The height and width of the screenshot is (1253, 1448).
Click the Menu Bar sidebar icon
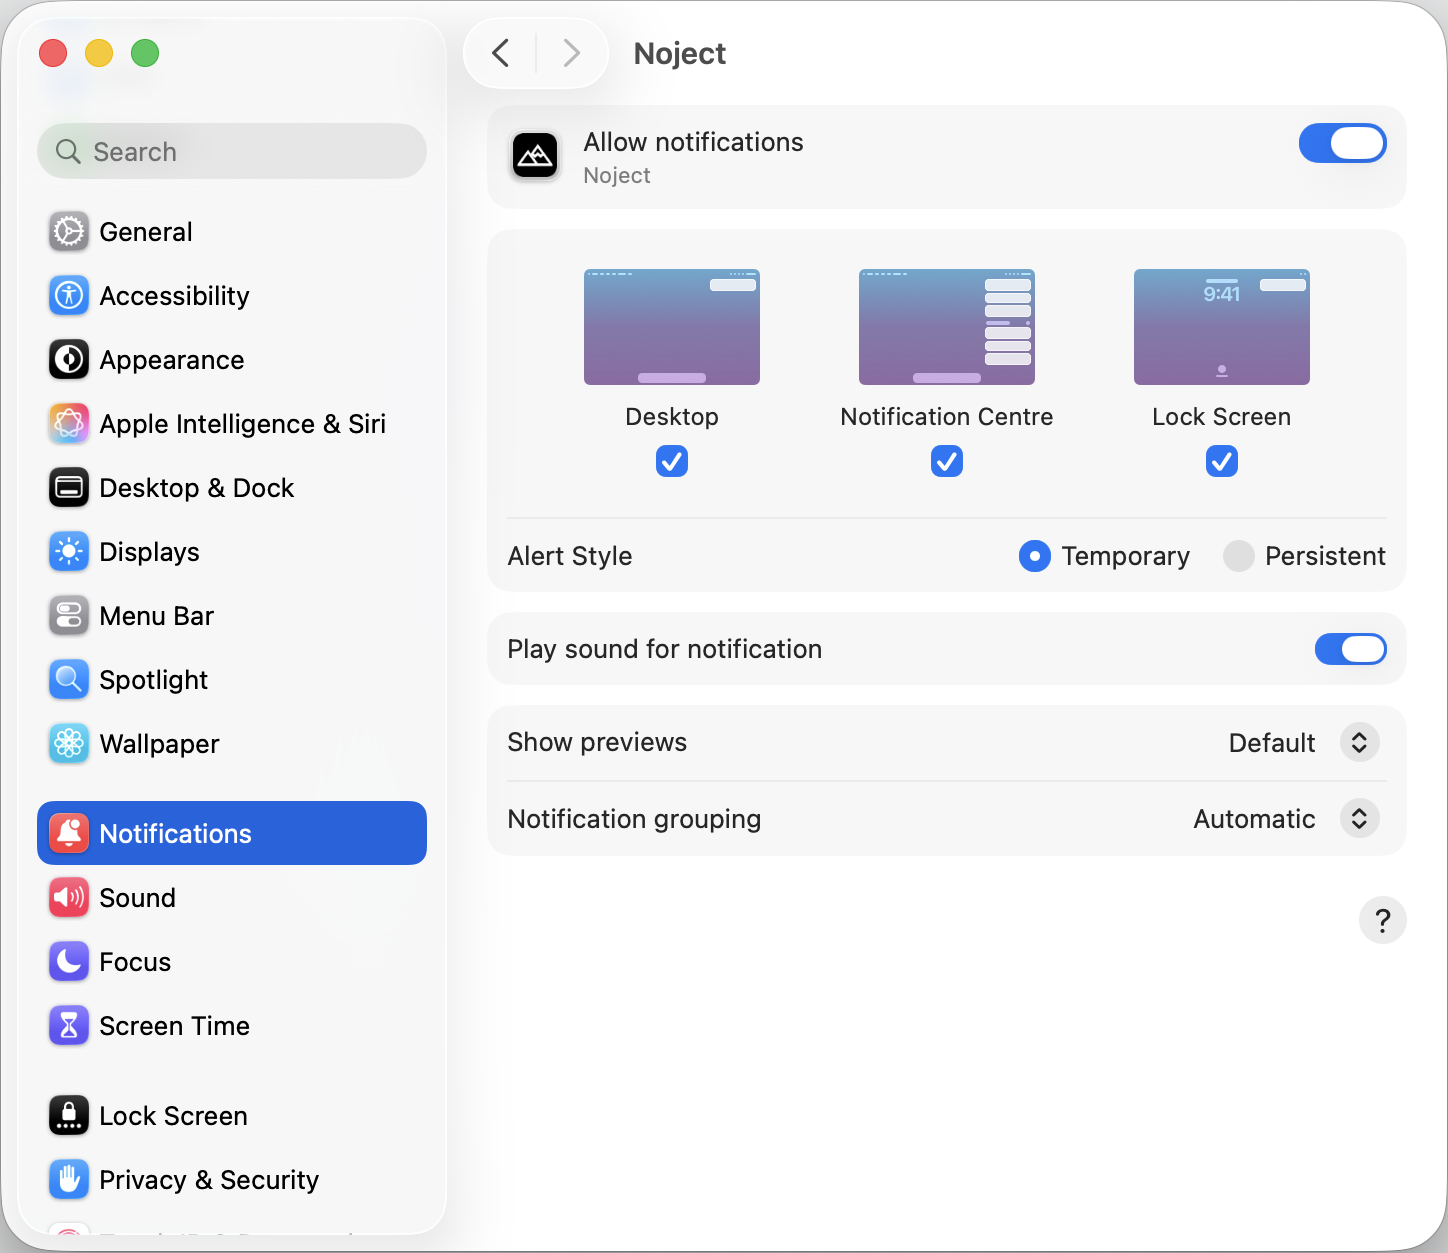coord(69,616)
